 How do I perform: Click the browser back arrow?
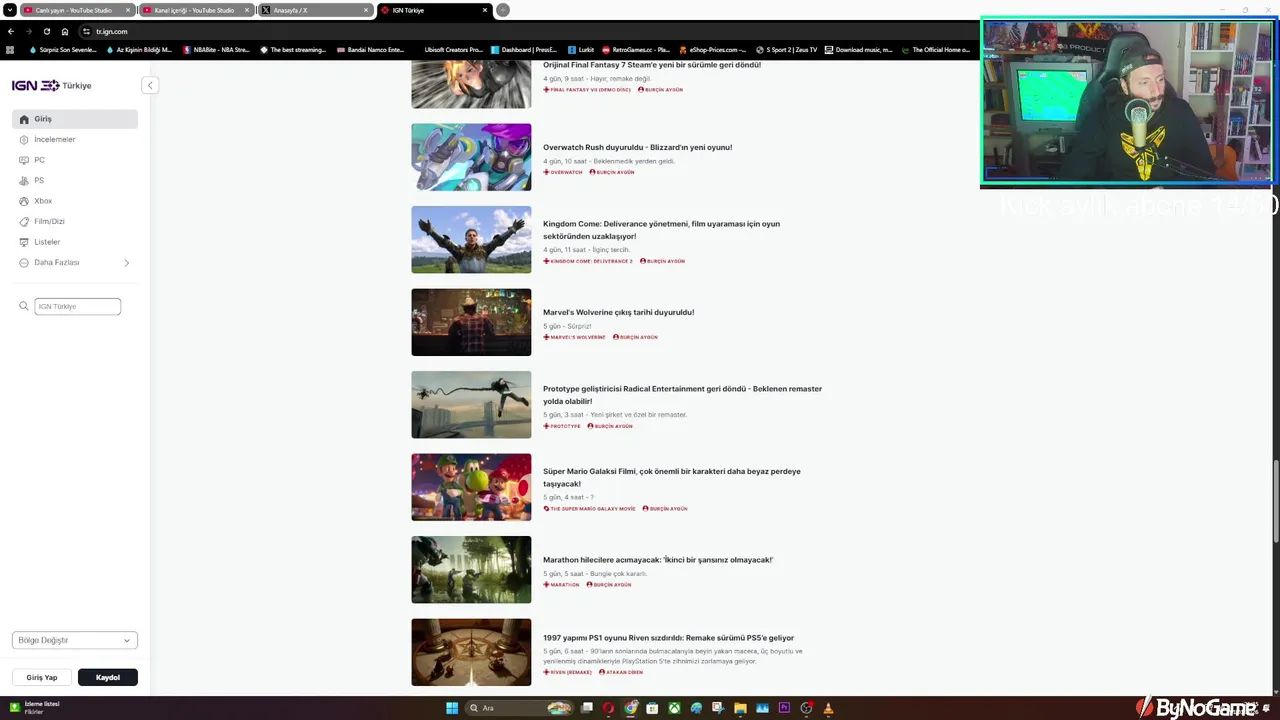(11, 31)
